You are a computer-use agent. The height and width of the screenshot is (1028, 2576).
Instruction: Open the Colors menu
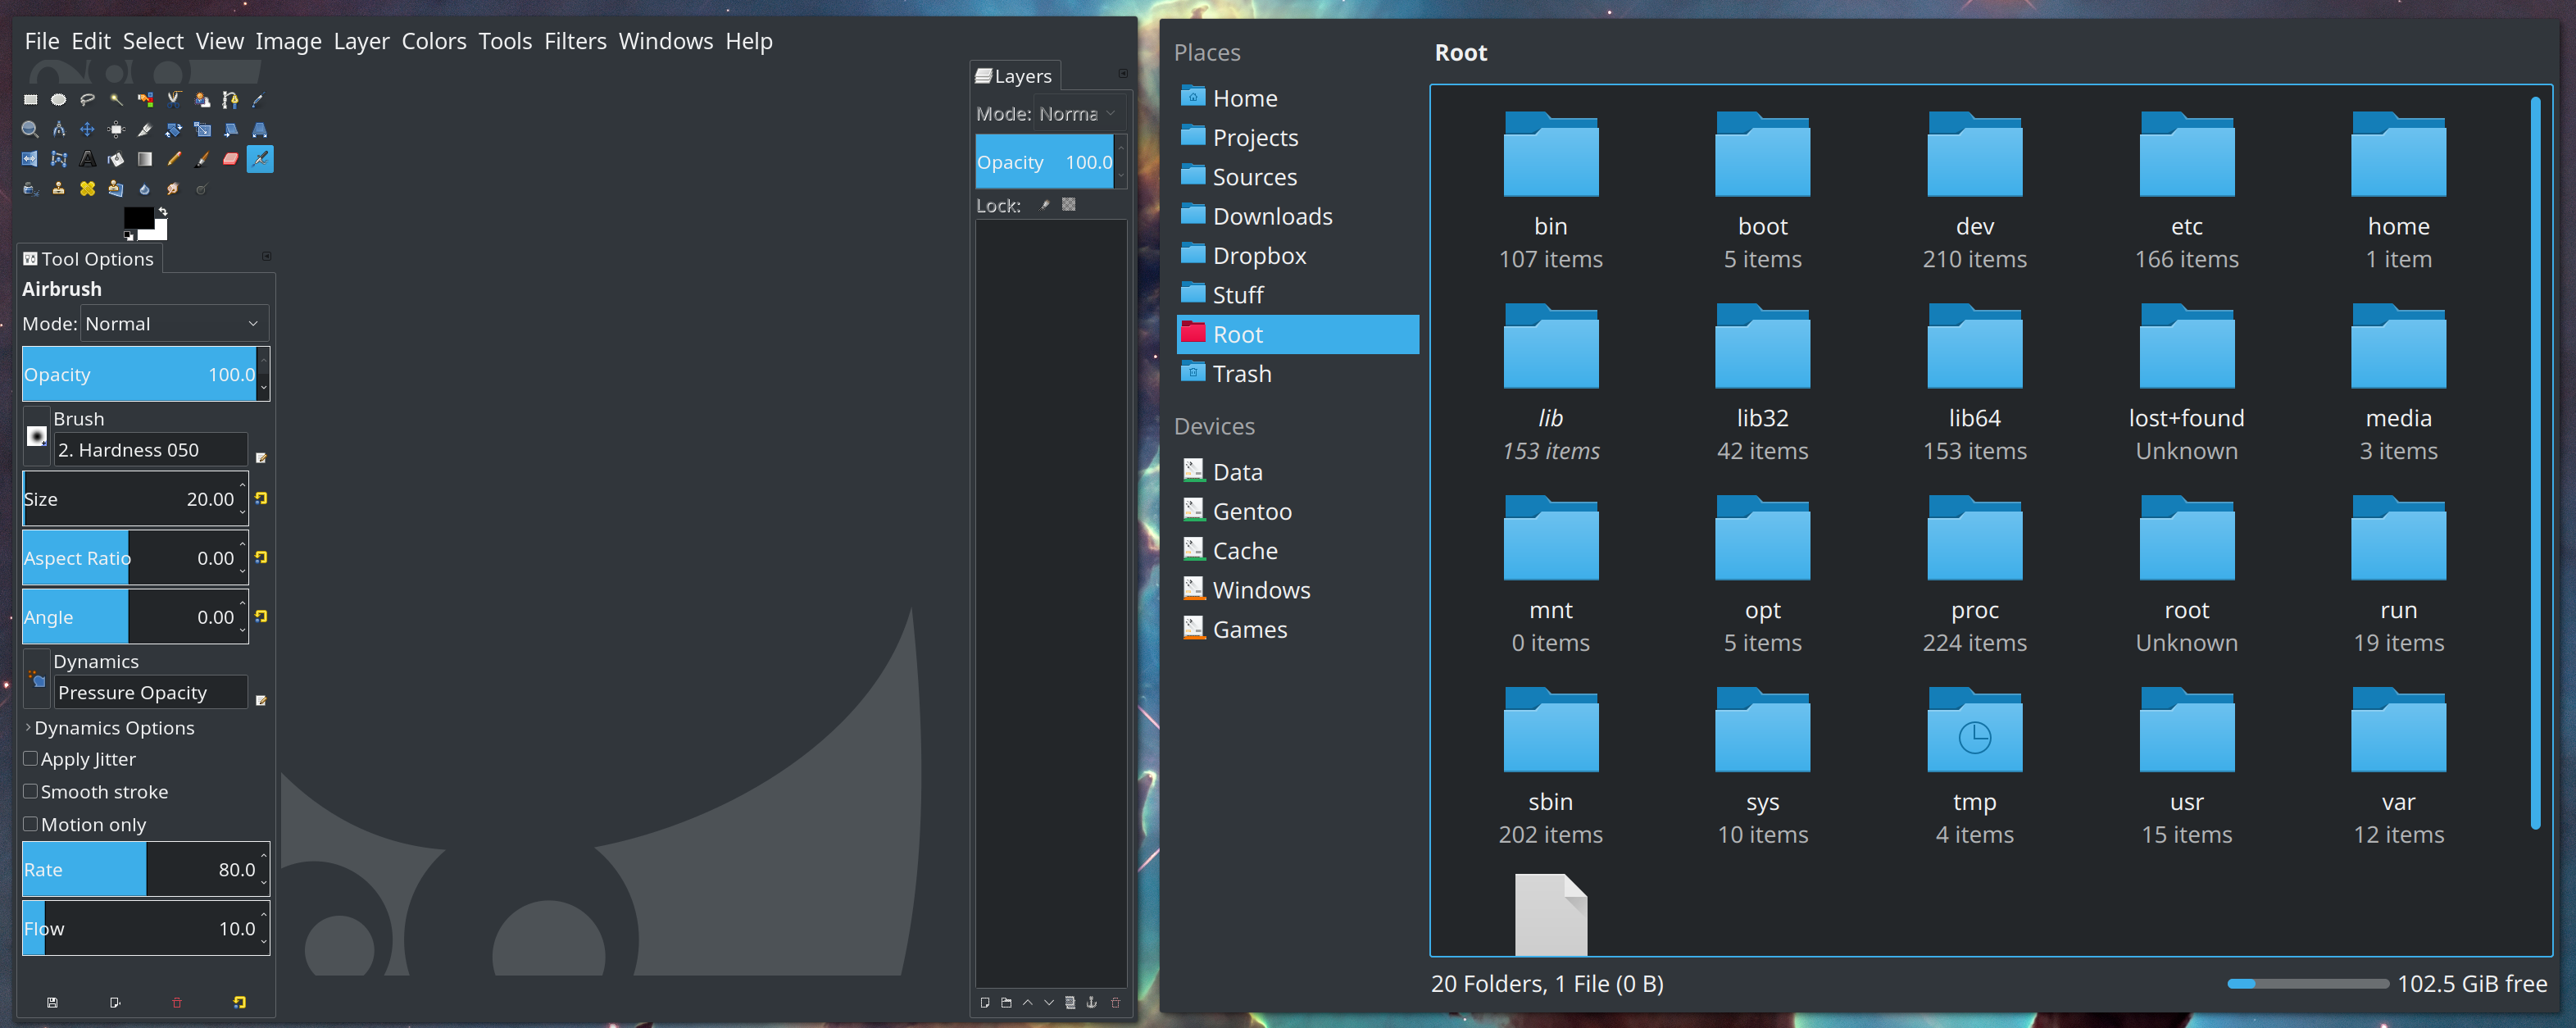pos(433,41)
